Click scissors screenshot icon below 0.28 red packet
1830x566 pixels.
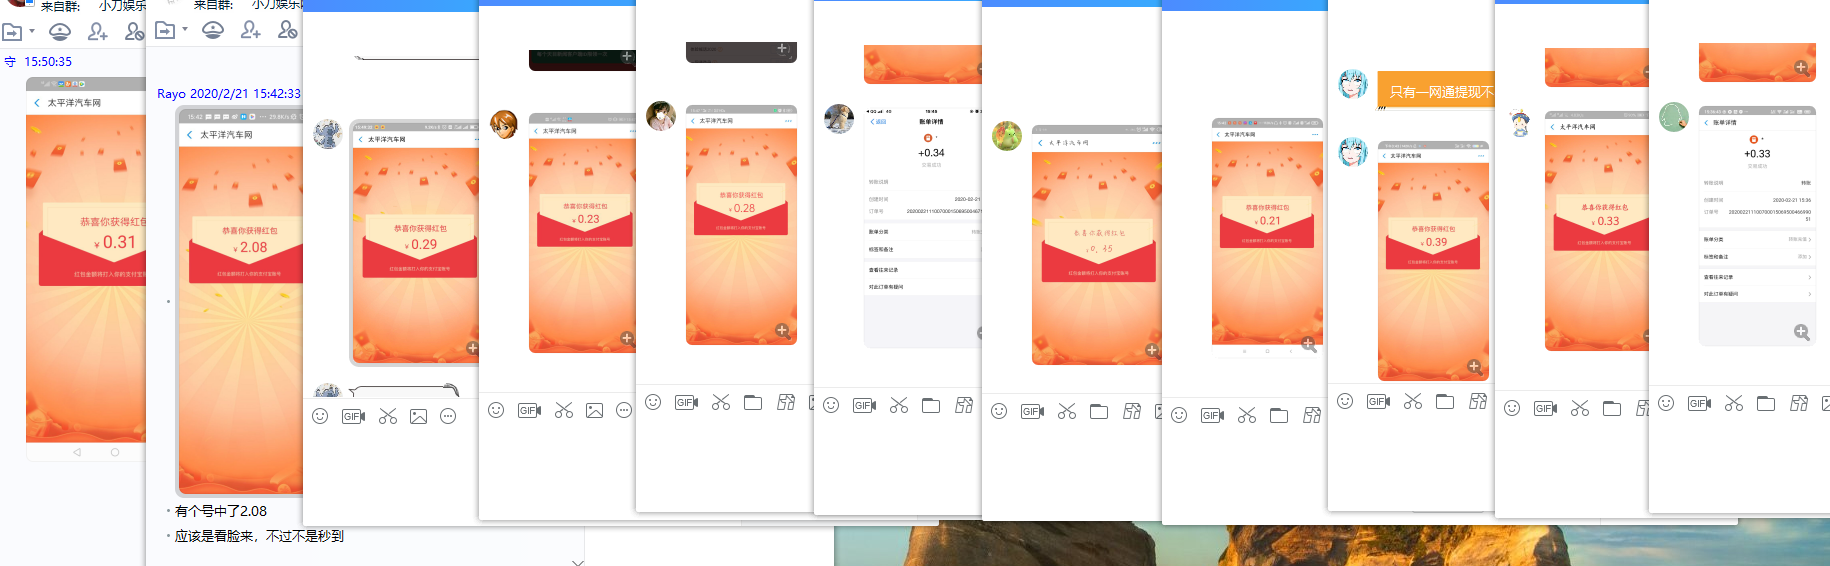pyautogui.click(x=721, y=402)
